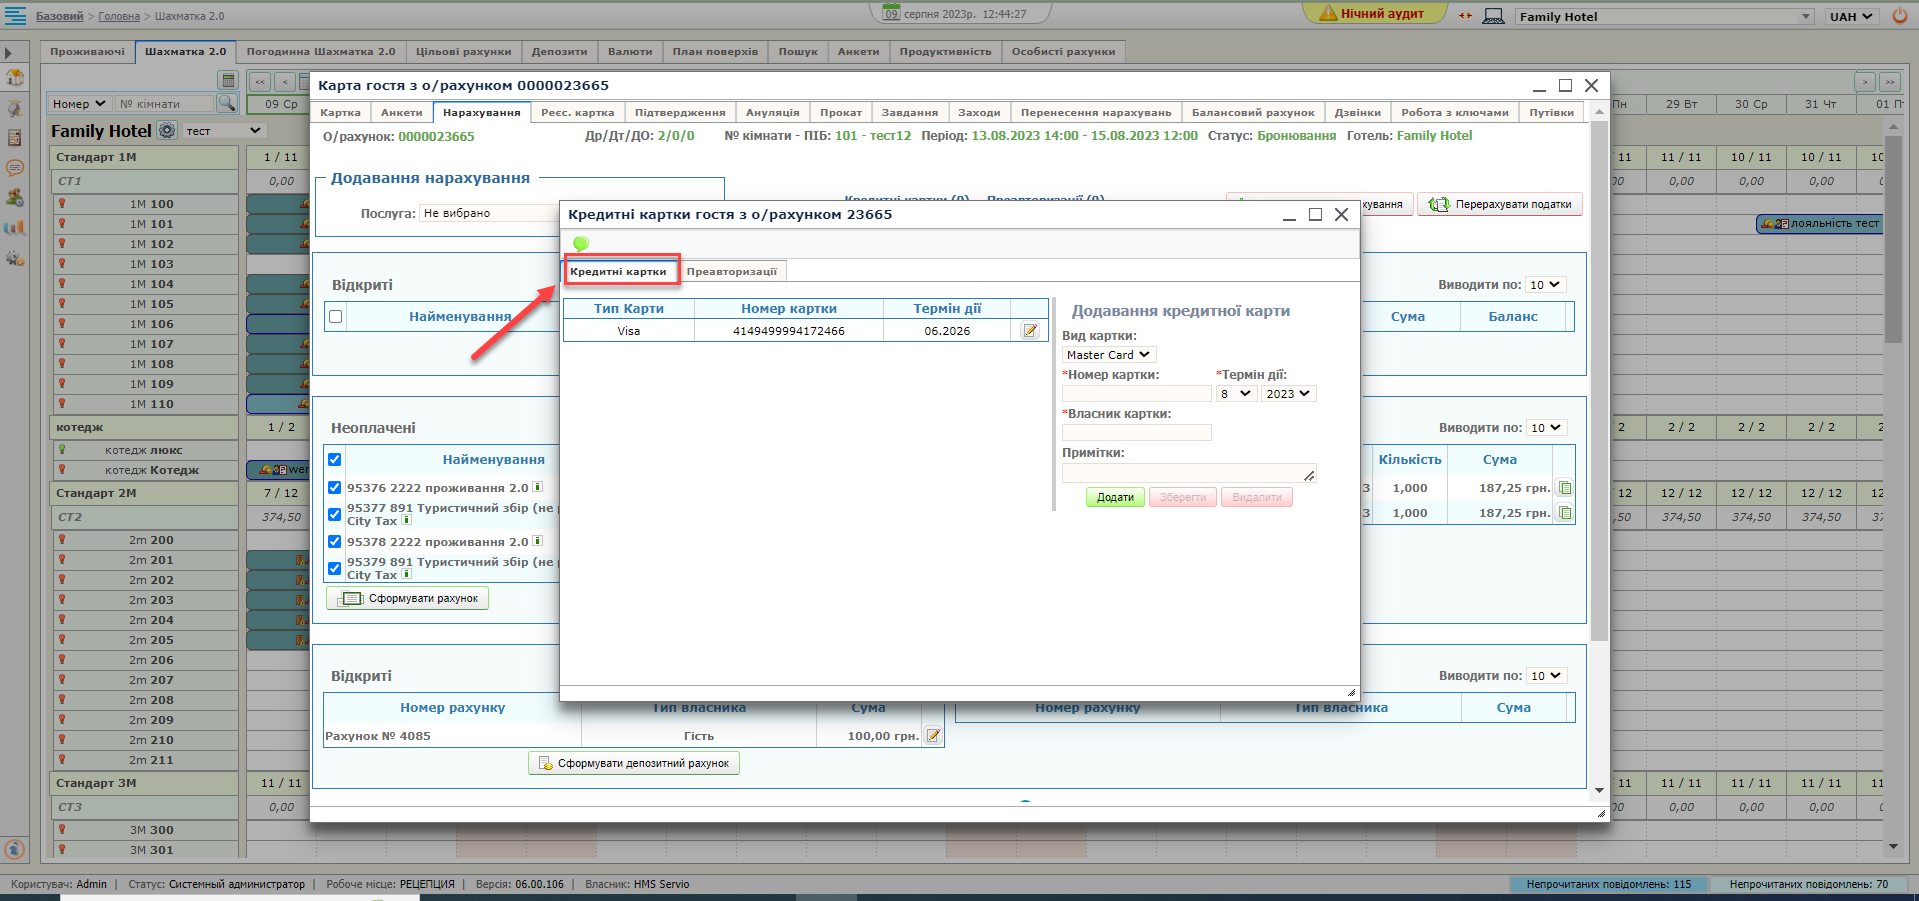1919x901 pixels.
Task: Click the house icon in left sidebar
Action: 15,78
